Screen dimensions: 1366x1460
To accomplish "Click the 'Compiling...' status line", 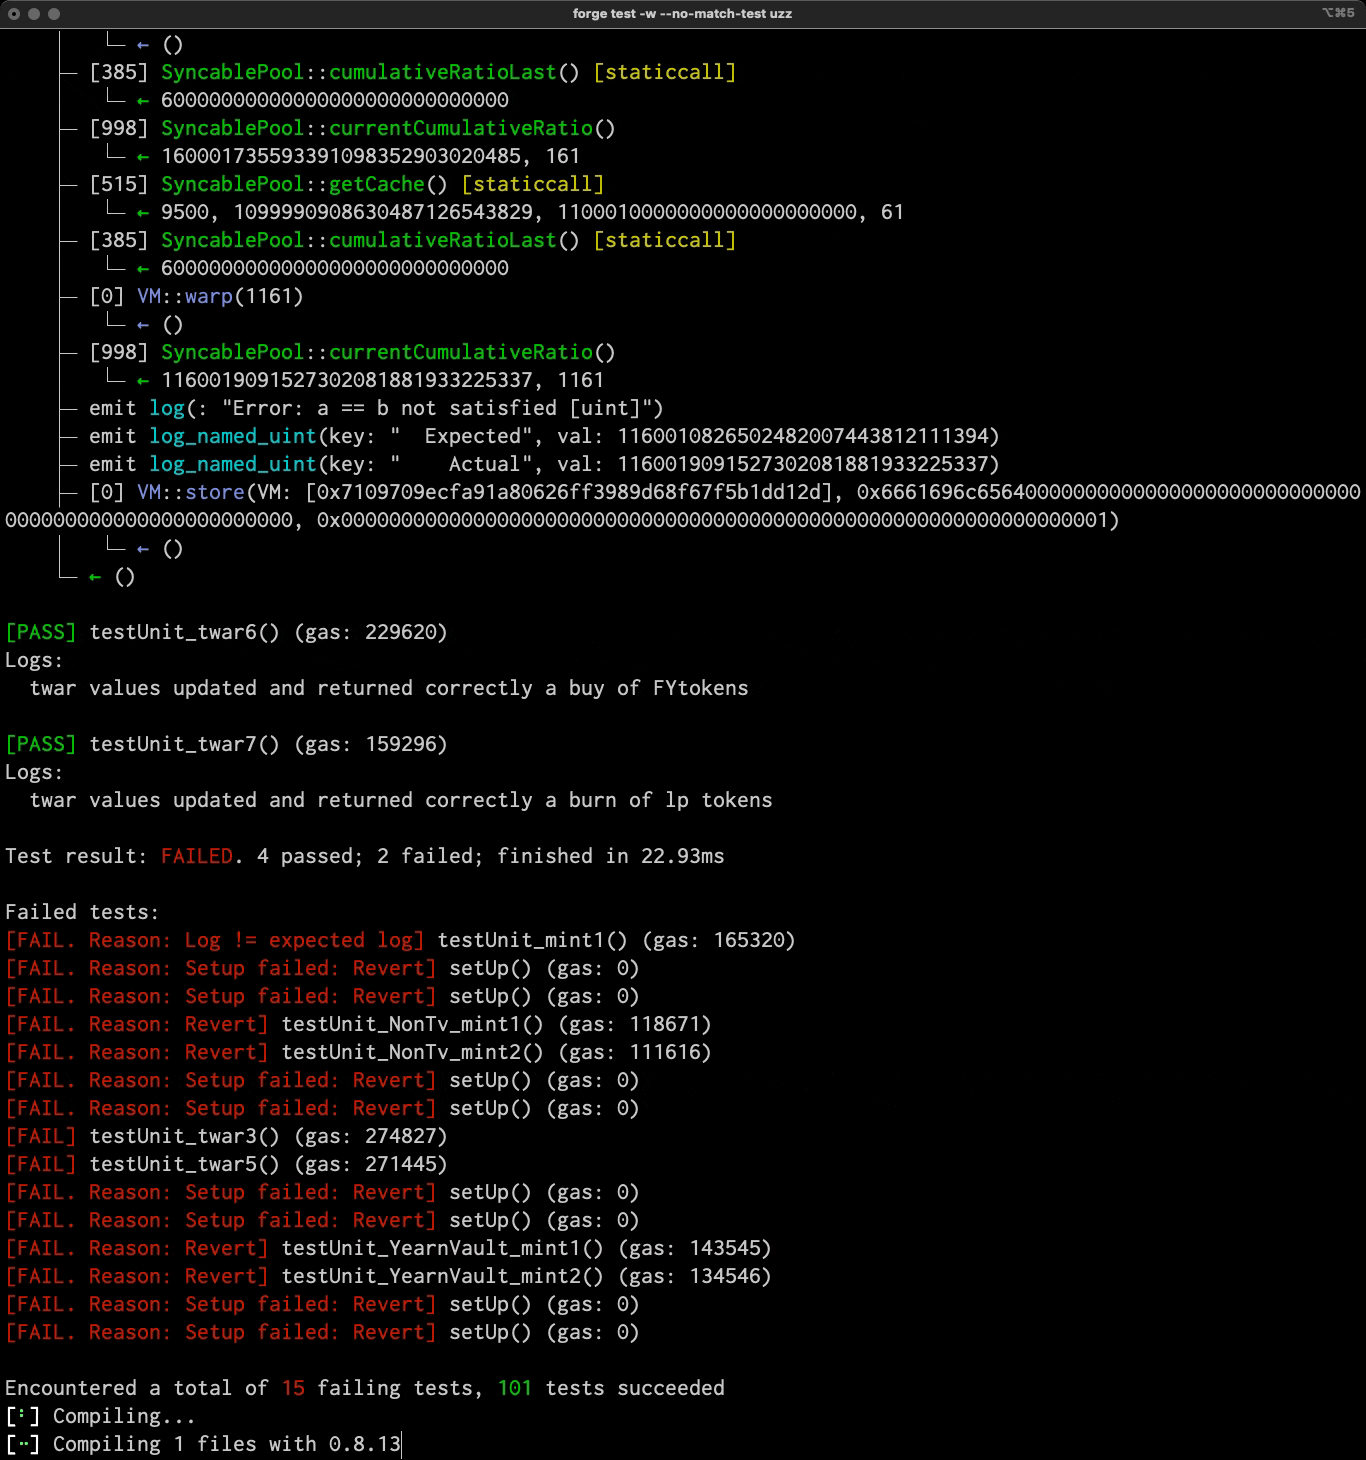I will 101,1416.
